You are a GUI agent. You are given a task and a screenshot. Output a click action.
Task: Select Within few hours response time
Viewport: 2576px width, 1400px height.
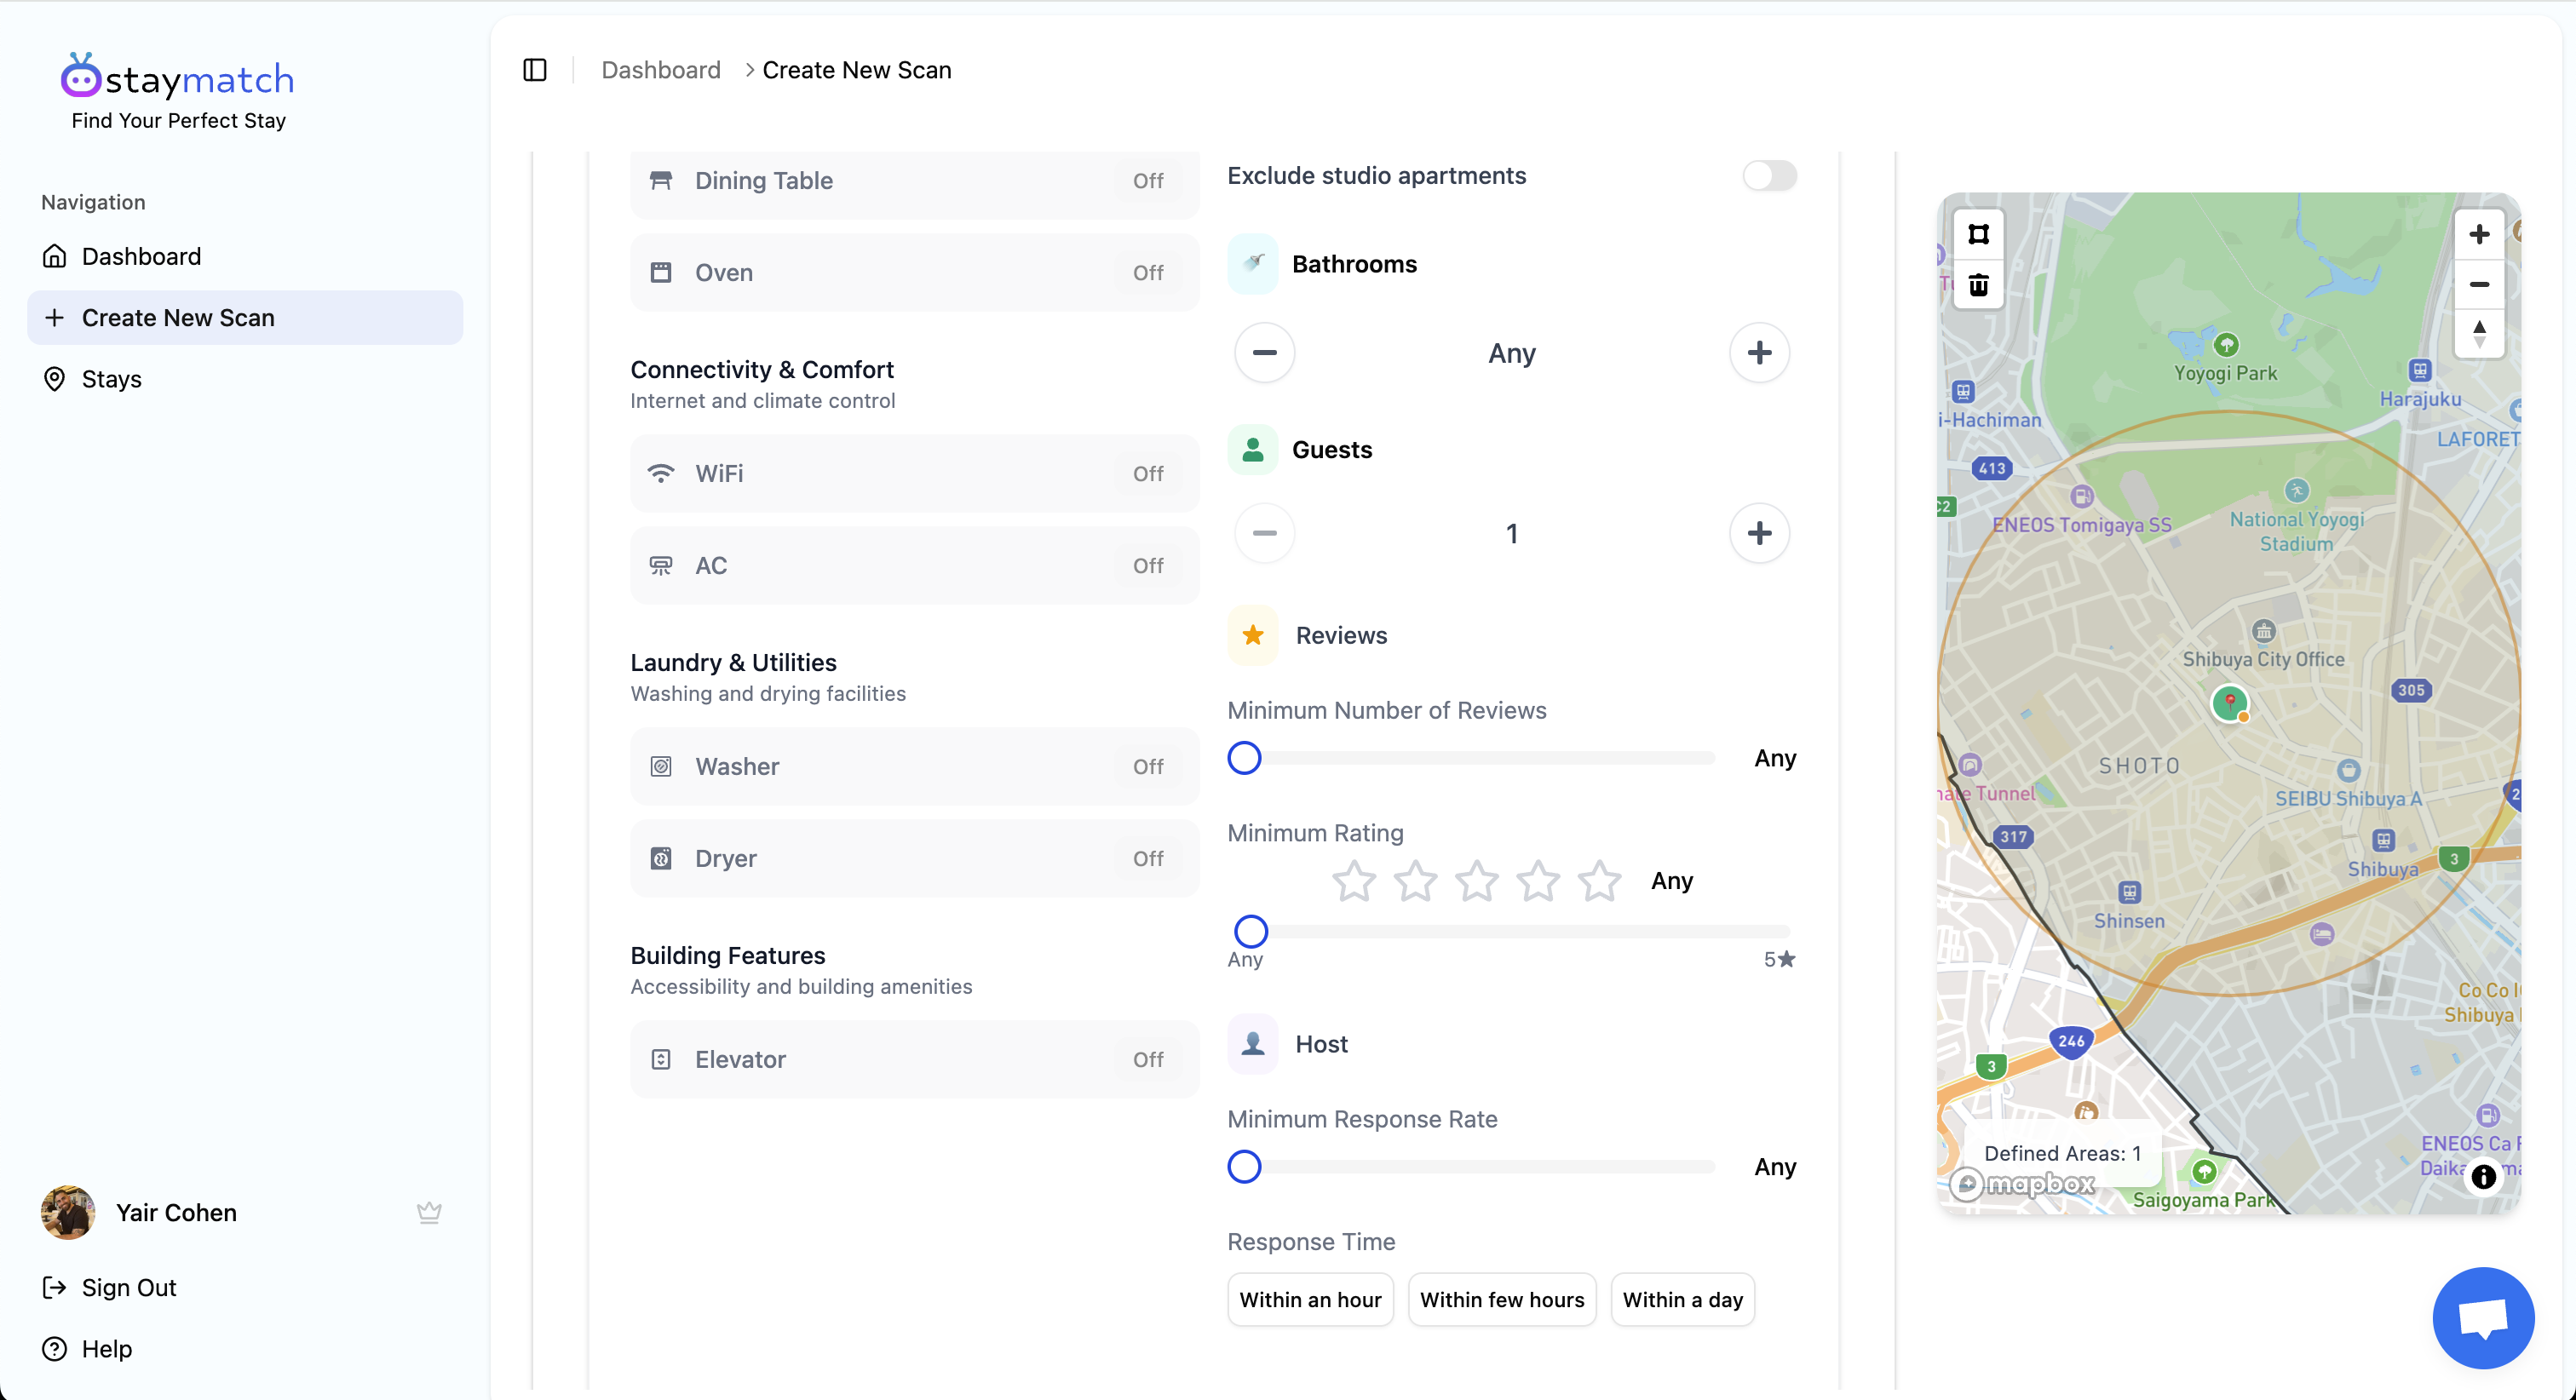(1502, 1299)
